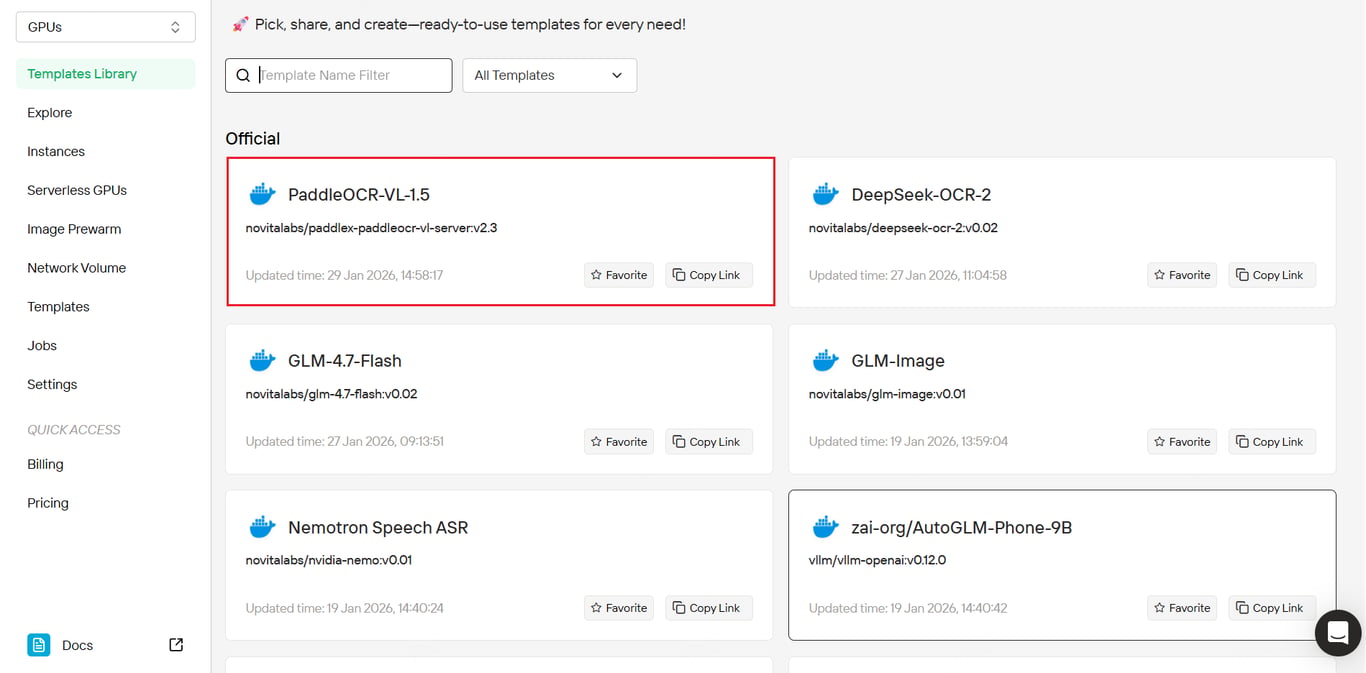Focus the Template Name Filter search field

coord(338,75)
